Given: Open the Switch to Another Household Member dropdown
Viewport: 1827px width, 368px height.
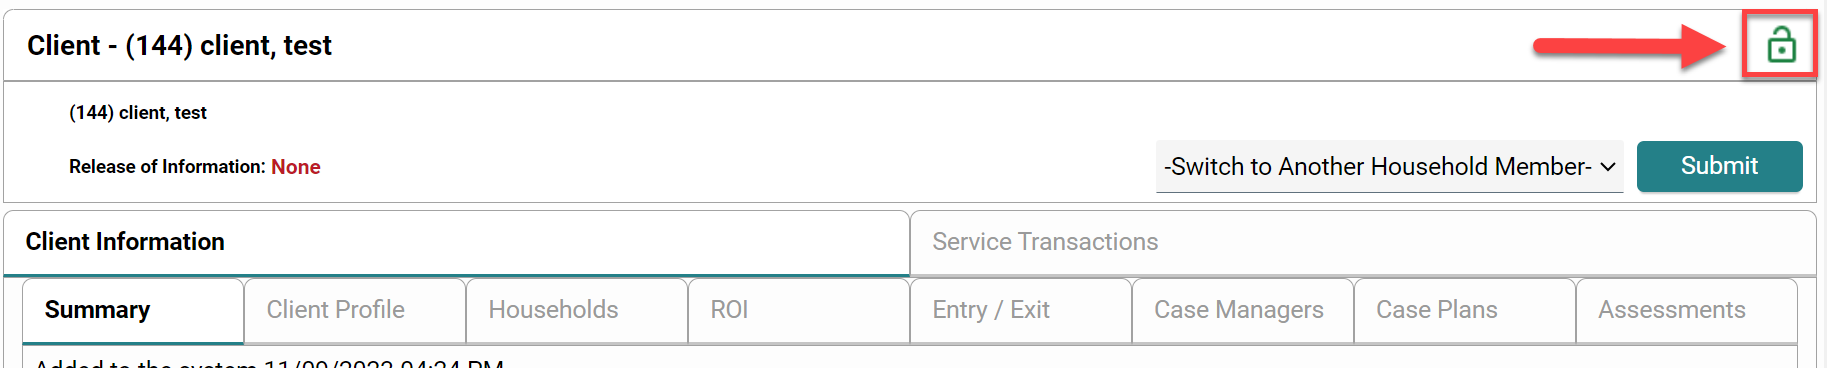Looking at the screenshot, I should [1389, 167].
